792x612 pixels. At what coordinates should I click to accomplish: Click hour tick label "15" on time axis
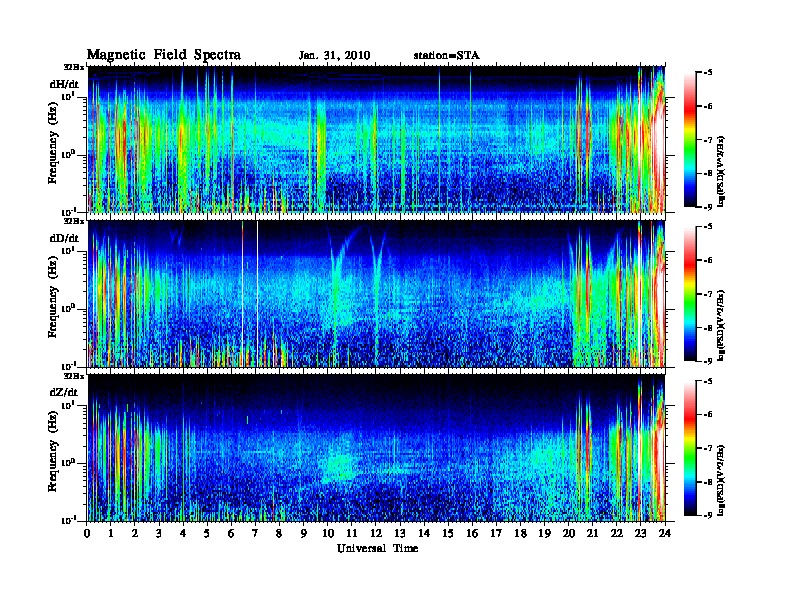click(448, 533)
